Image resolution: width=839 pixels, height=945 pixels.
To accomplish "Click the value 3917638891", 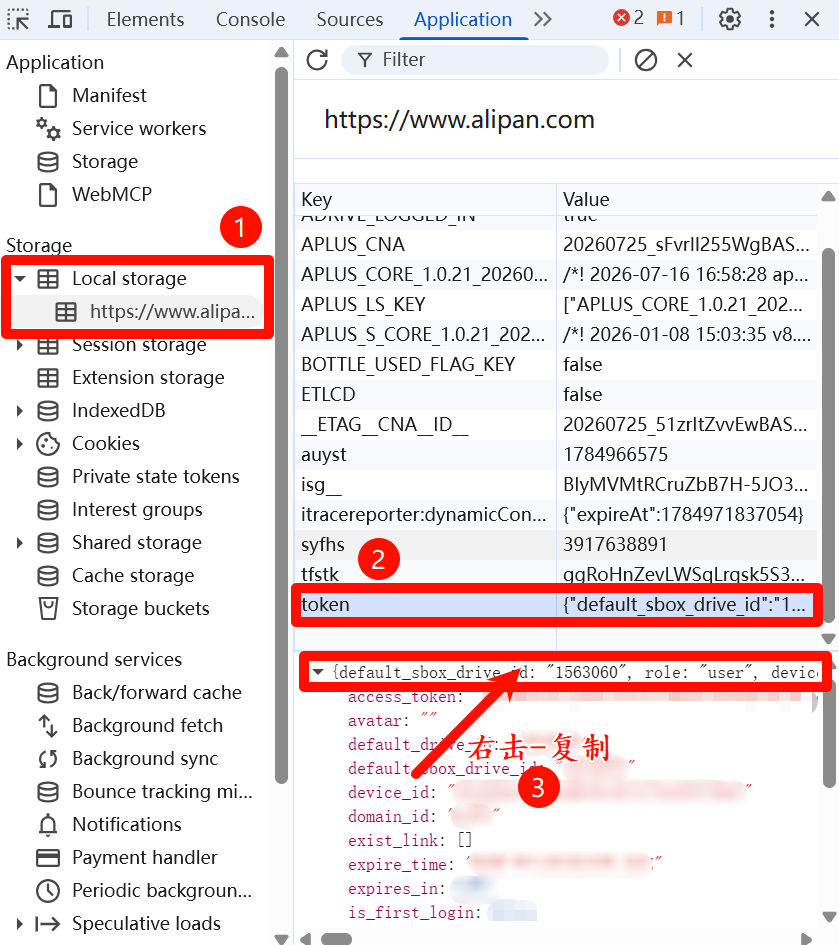I will 615,545.
